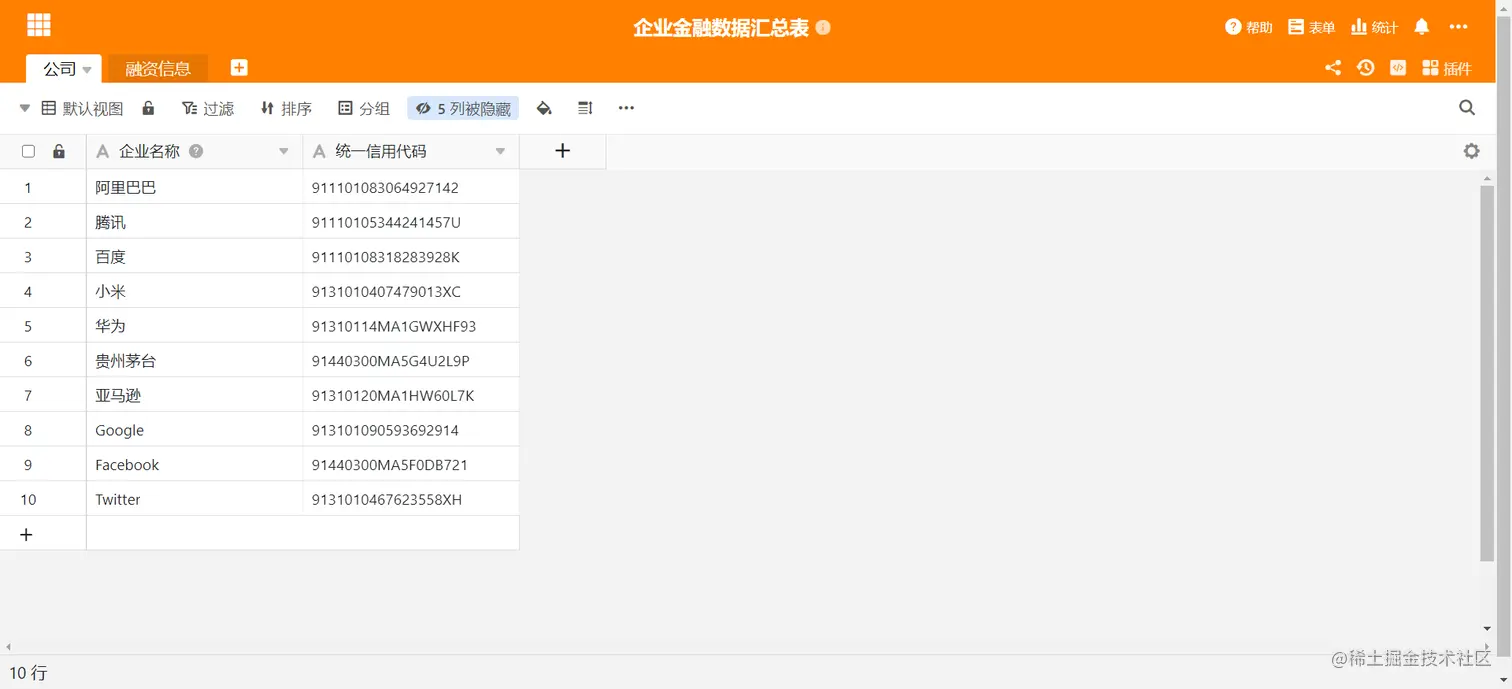
Task: Select the code 91310114MA1GWXHF93
Action: coord(411,326)
